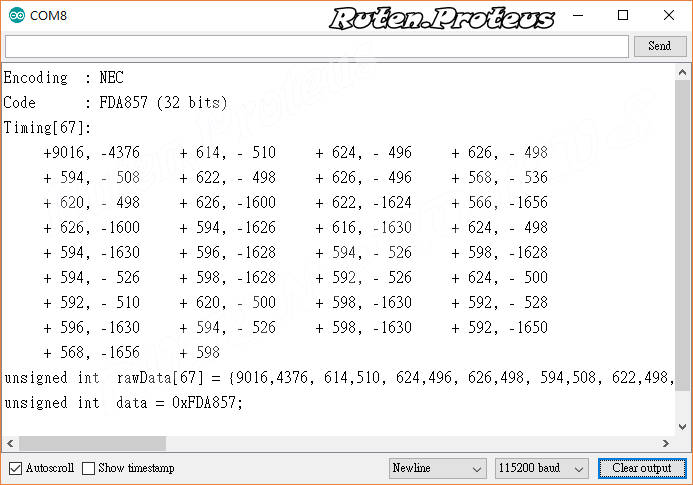Click the '+ 592, -1650' timing value
The image size is (693, 485).
[499, 328]
